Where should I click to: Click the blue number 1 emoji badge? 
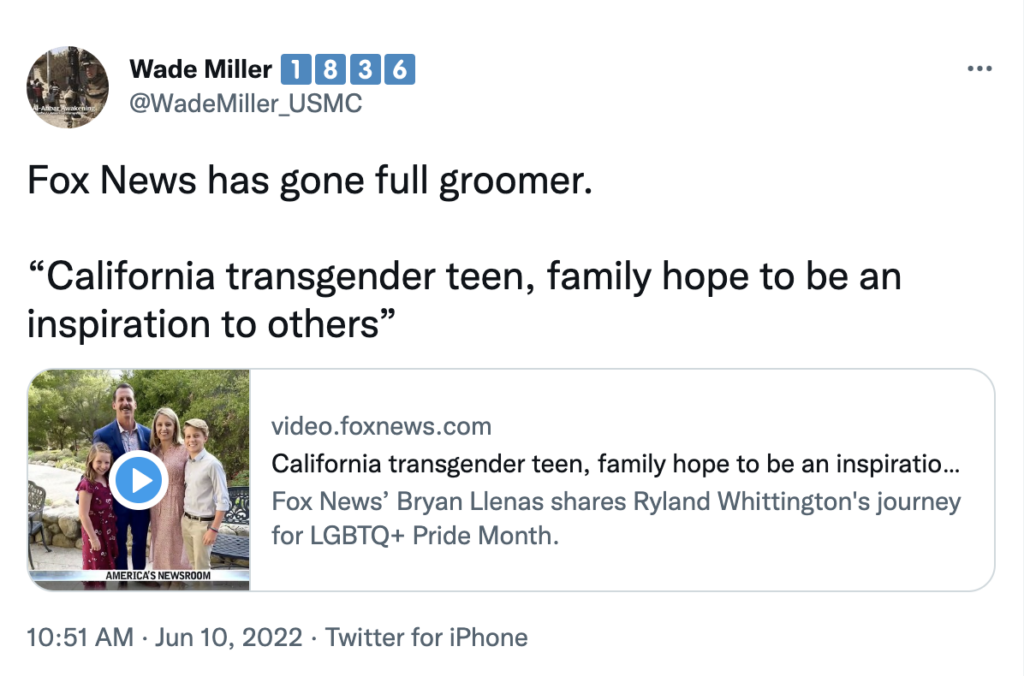[296, 70]
